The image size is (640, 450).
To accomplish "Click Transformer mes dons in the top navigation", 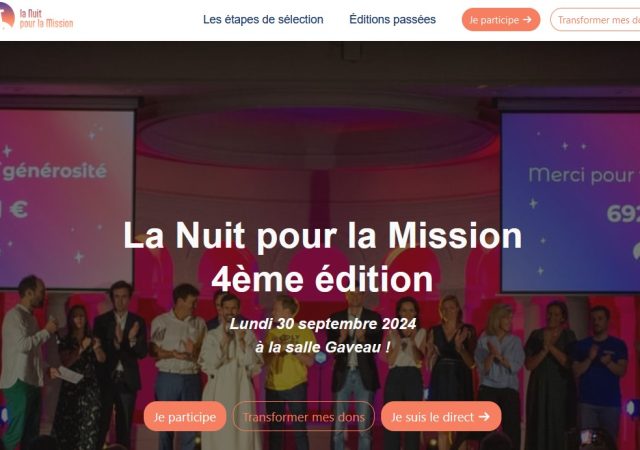I will tap(597, 20).
